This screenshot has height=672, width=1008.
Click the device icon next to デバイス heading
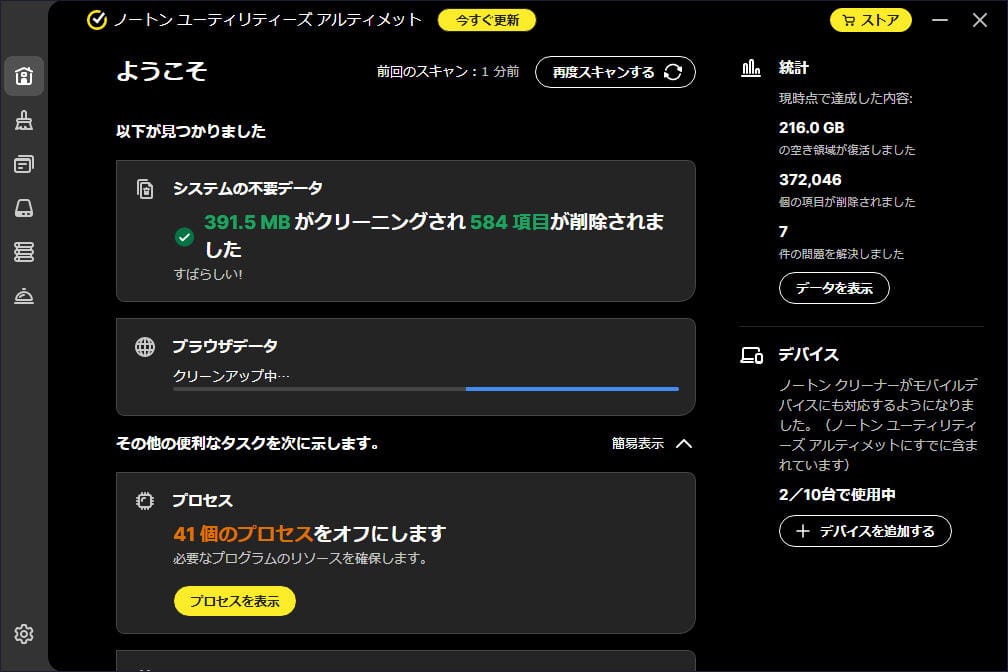(x=752, y=353)
